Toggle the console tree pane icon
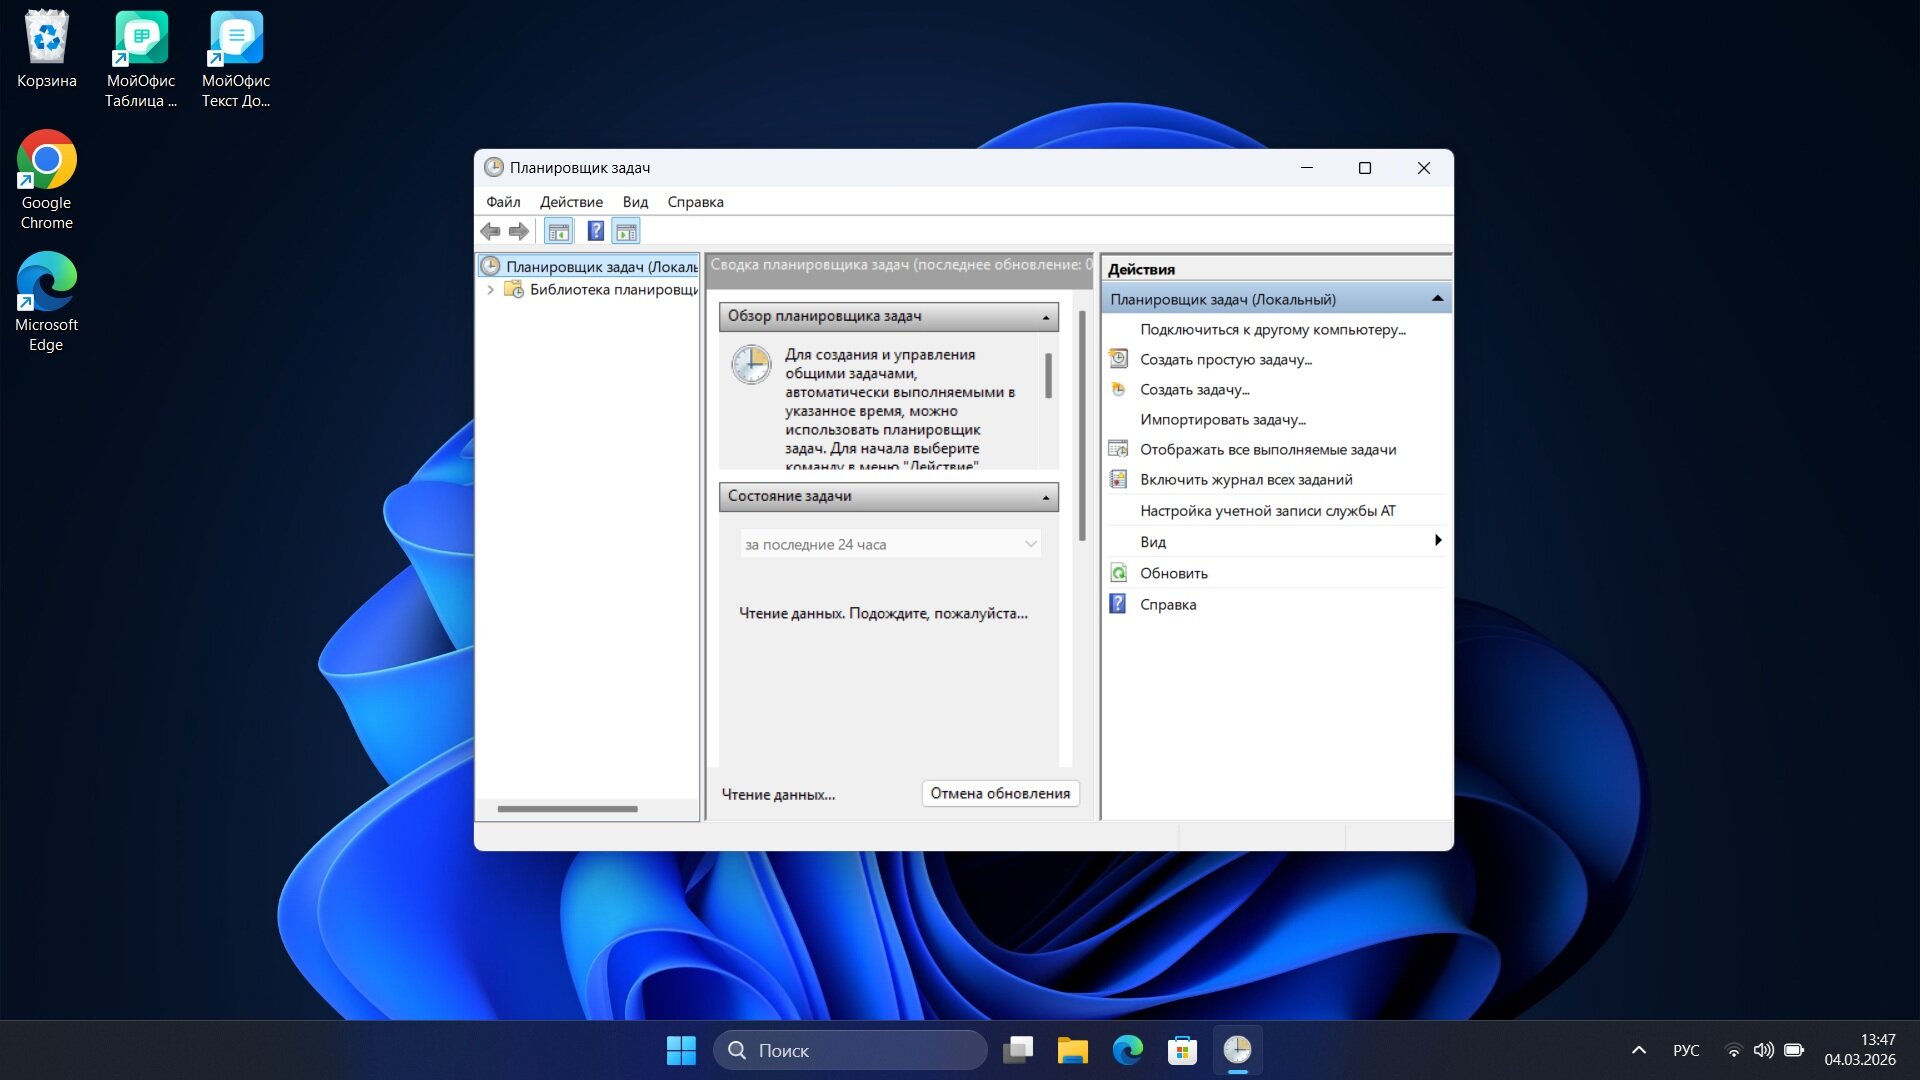 558,232
